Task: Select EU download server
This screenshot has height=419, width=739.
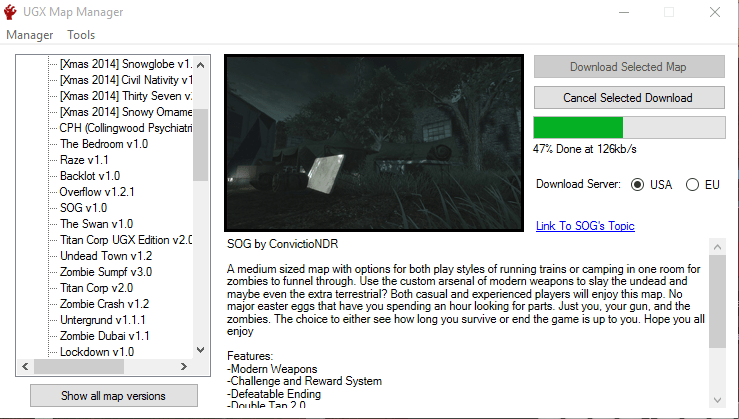Action: pos(703,185)
